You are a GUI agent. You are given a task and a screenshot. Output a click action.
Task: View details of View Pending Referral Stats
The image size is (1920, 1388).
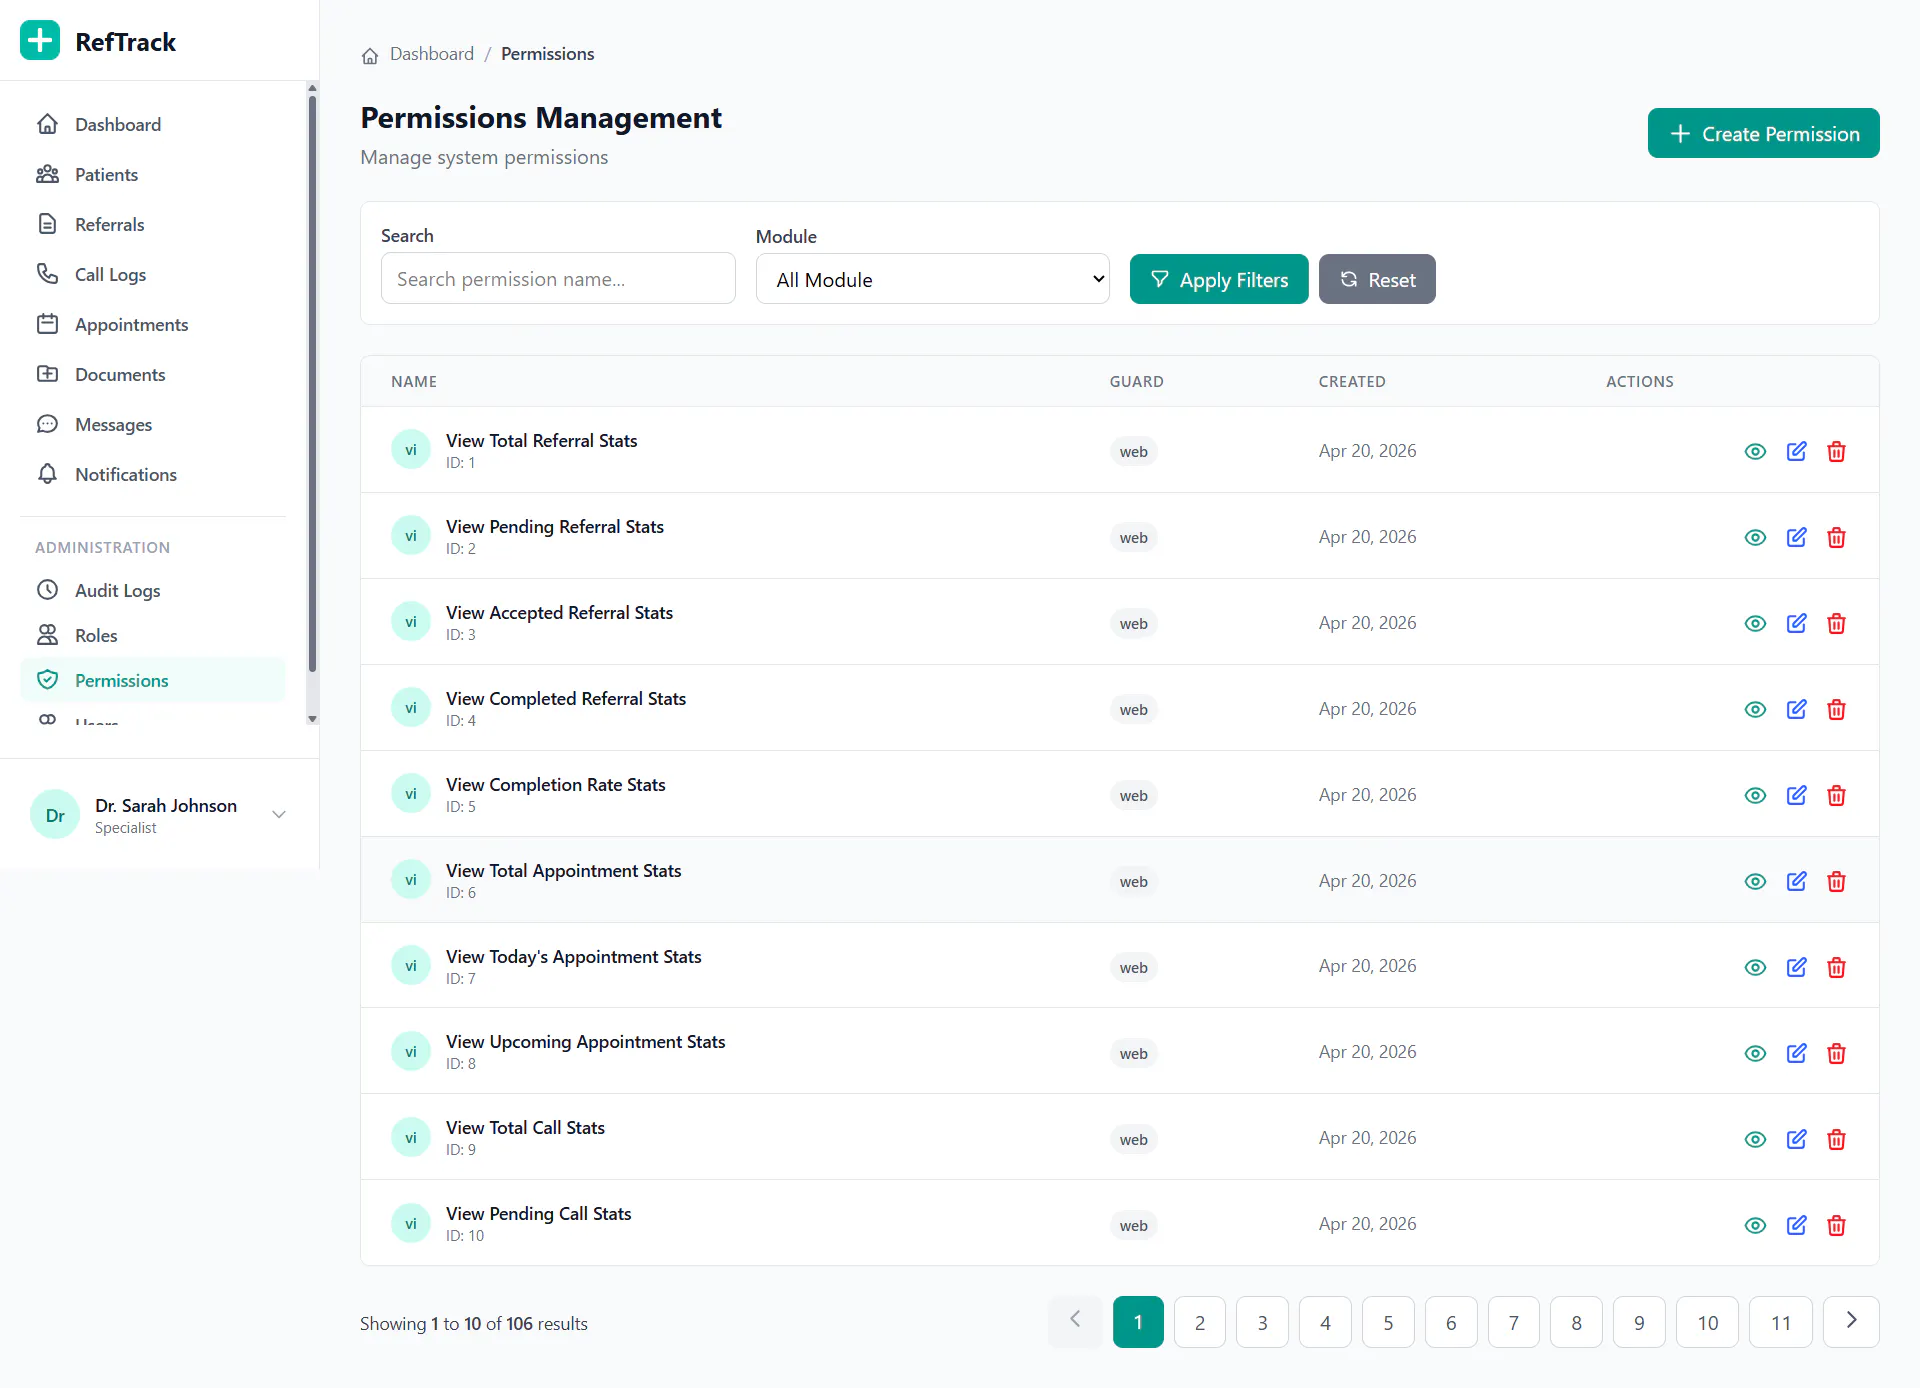(1755, 537)
